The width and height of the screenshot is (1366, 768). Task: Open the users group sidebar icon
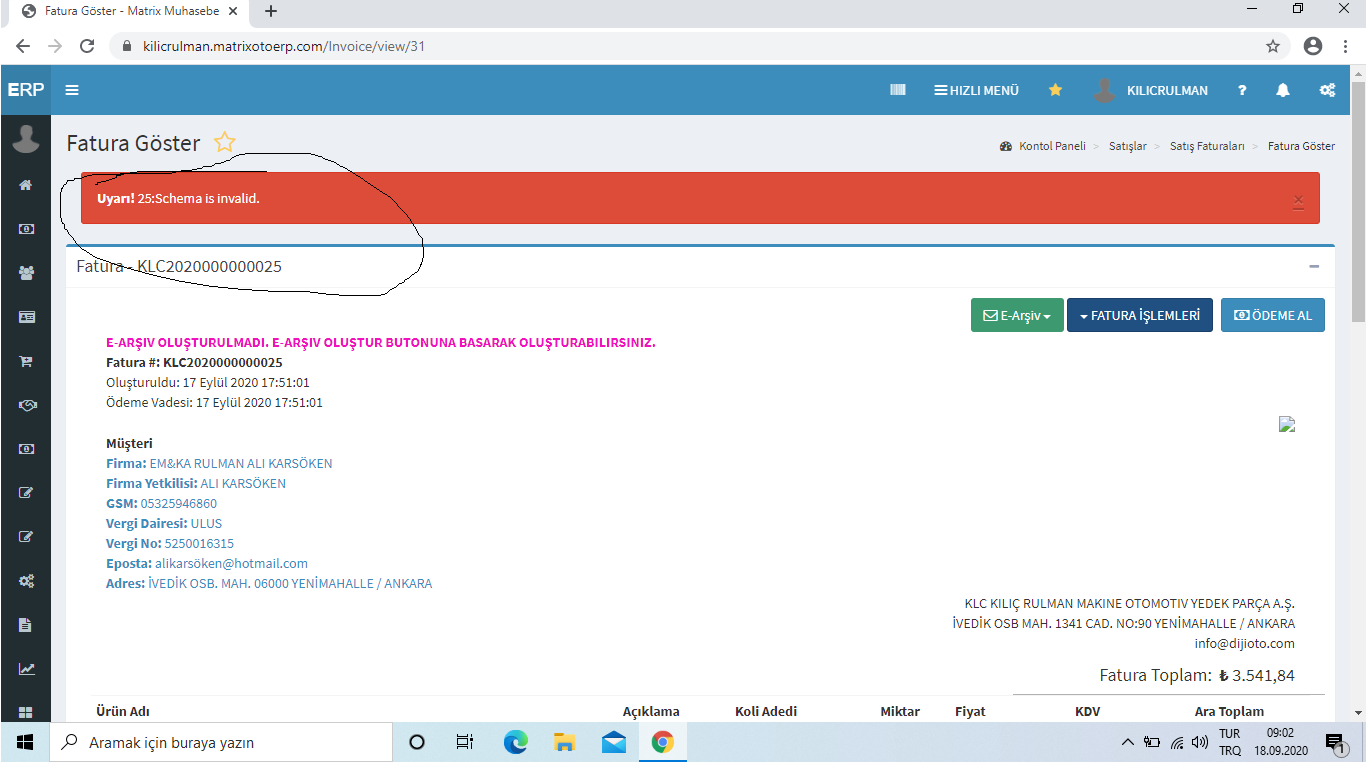[x=26, y=273]
